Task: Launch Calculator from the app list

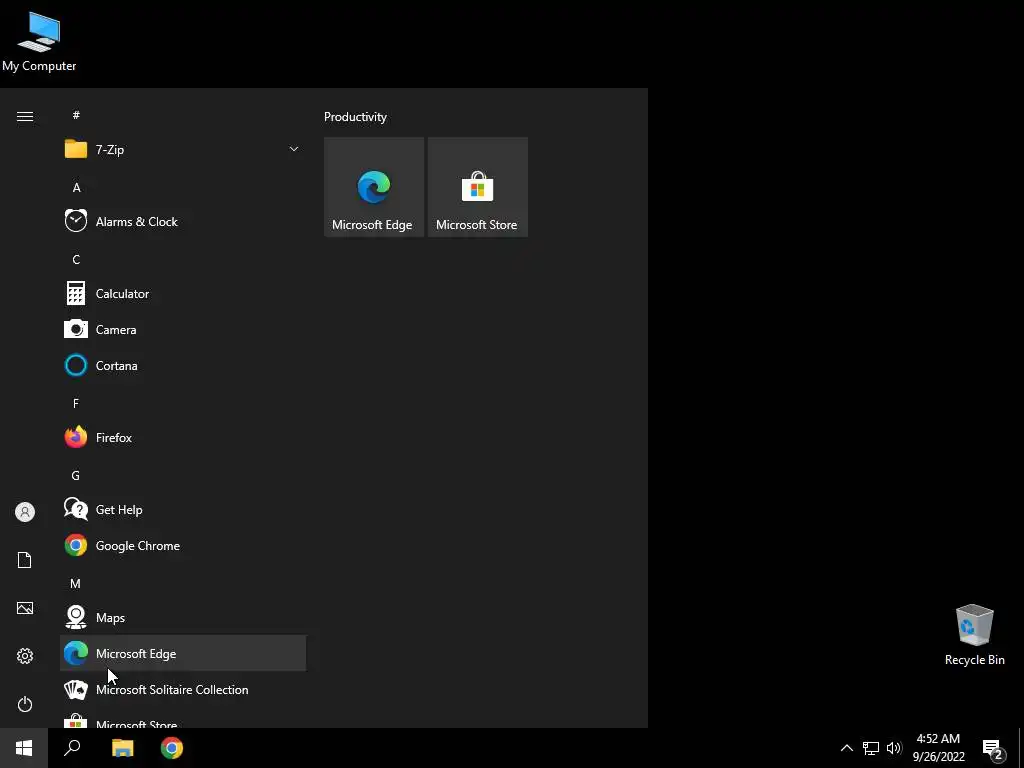Action: (x=183, y=293)
